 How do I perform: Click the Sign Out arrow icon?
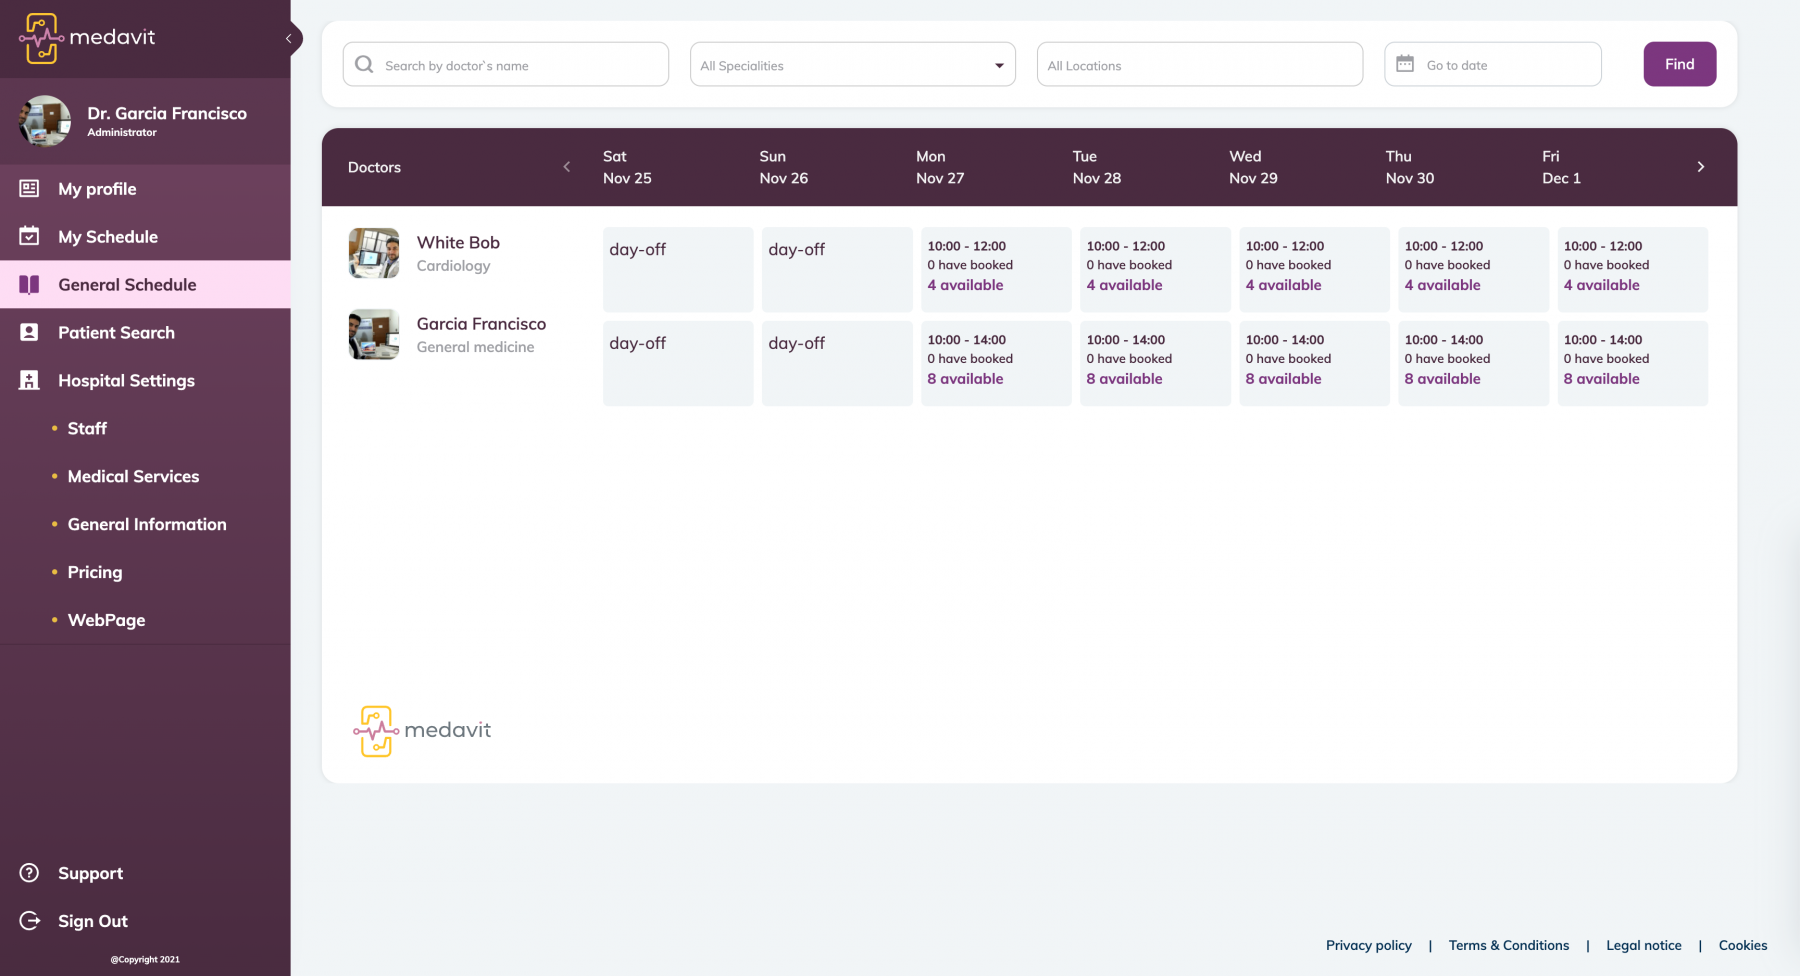click(30, 921)
